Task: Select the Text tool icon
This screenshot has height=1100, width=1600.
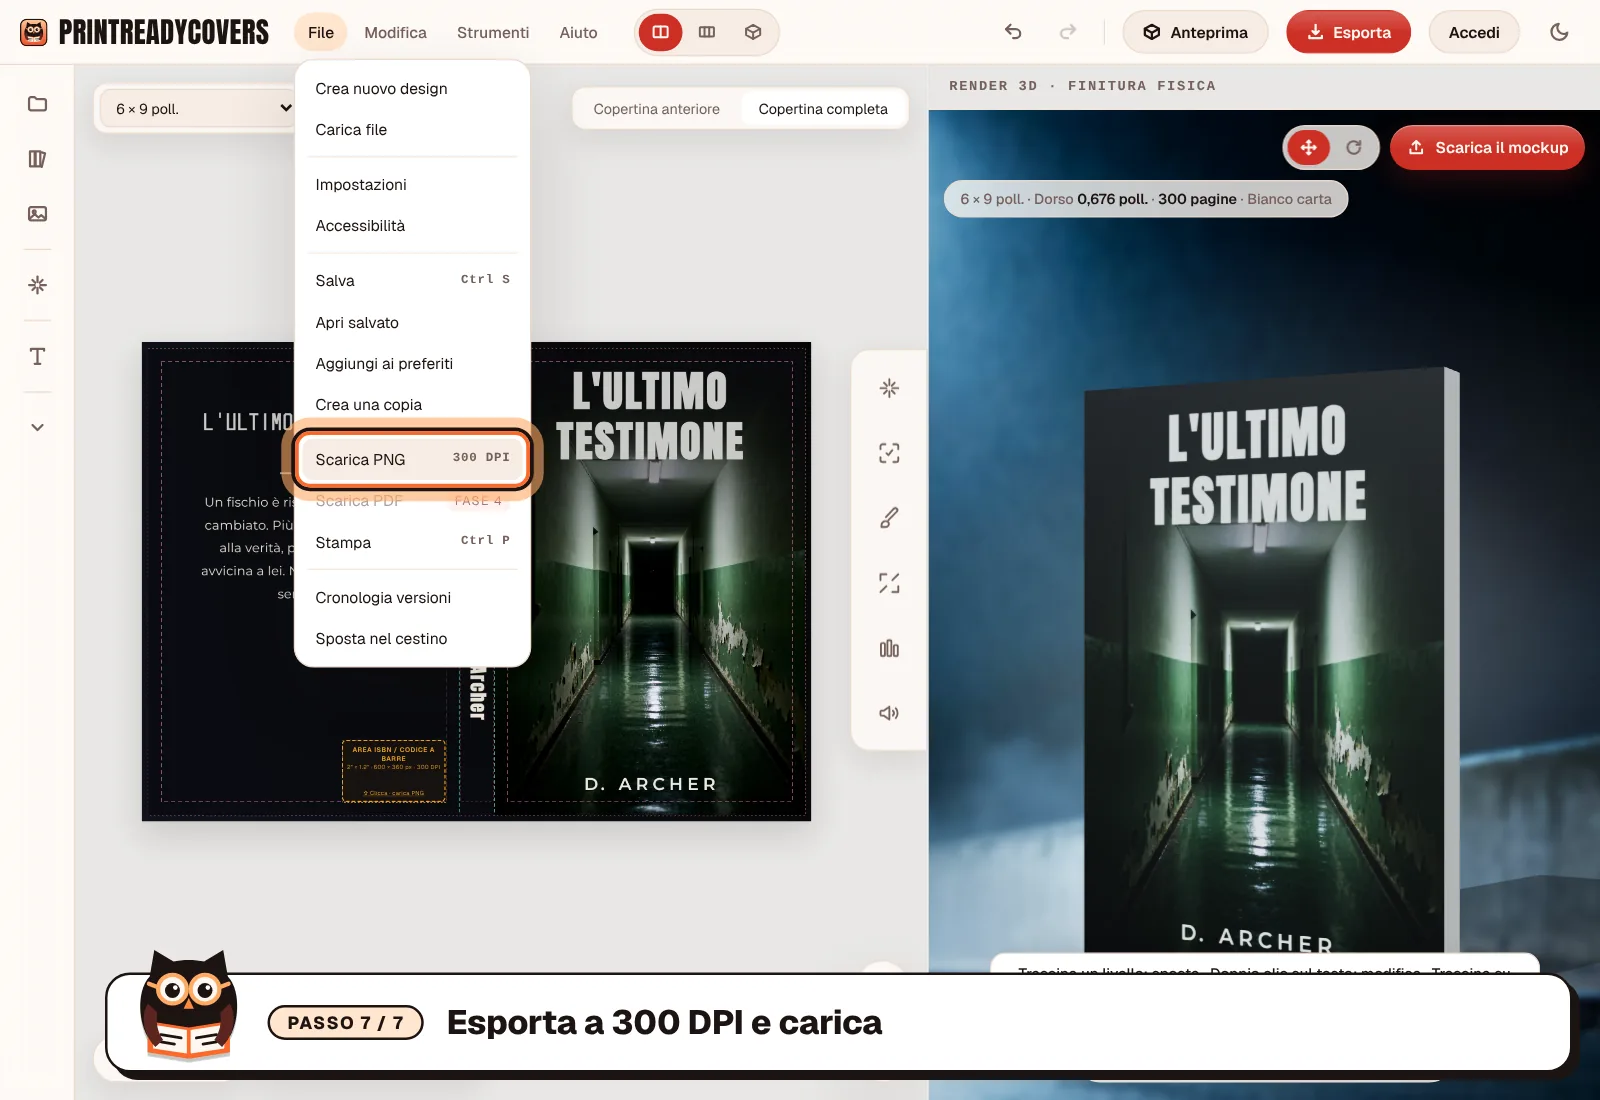Action: [37, 357]
